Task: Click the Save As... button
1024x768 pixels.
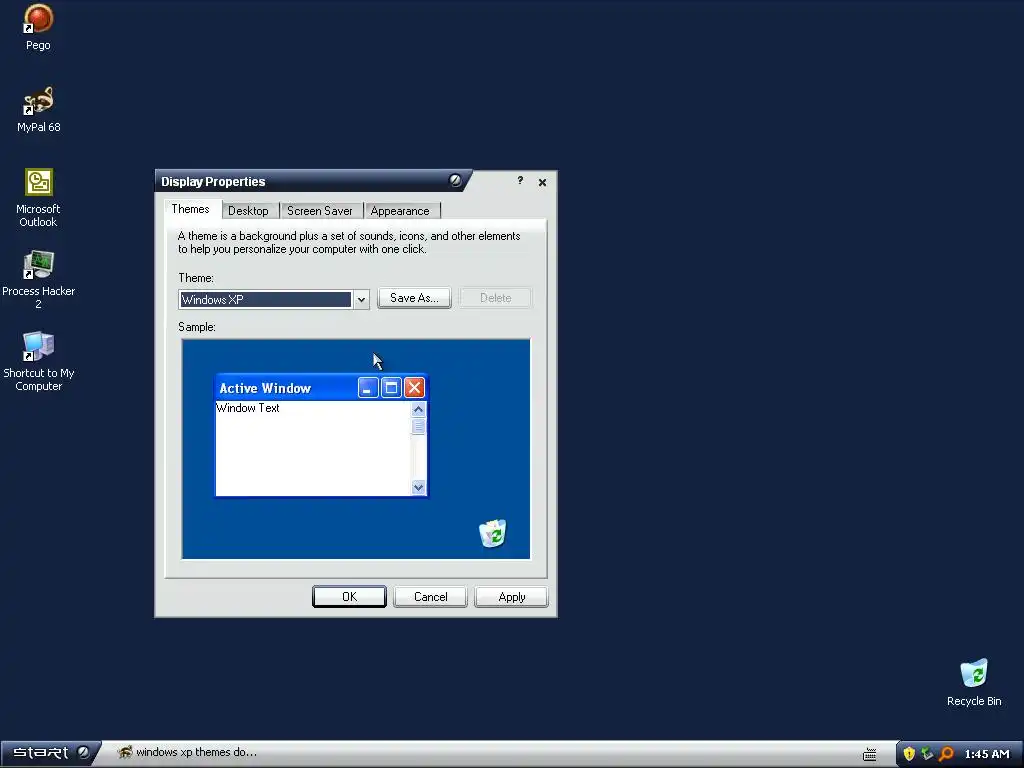Action: click(x=414, y=298)
